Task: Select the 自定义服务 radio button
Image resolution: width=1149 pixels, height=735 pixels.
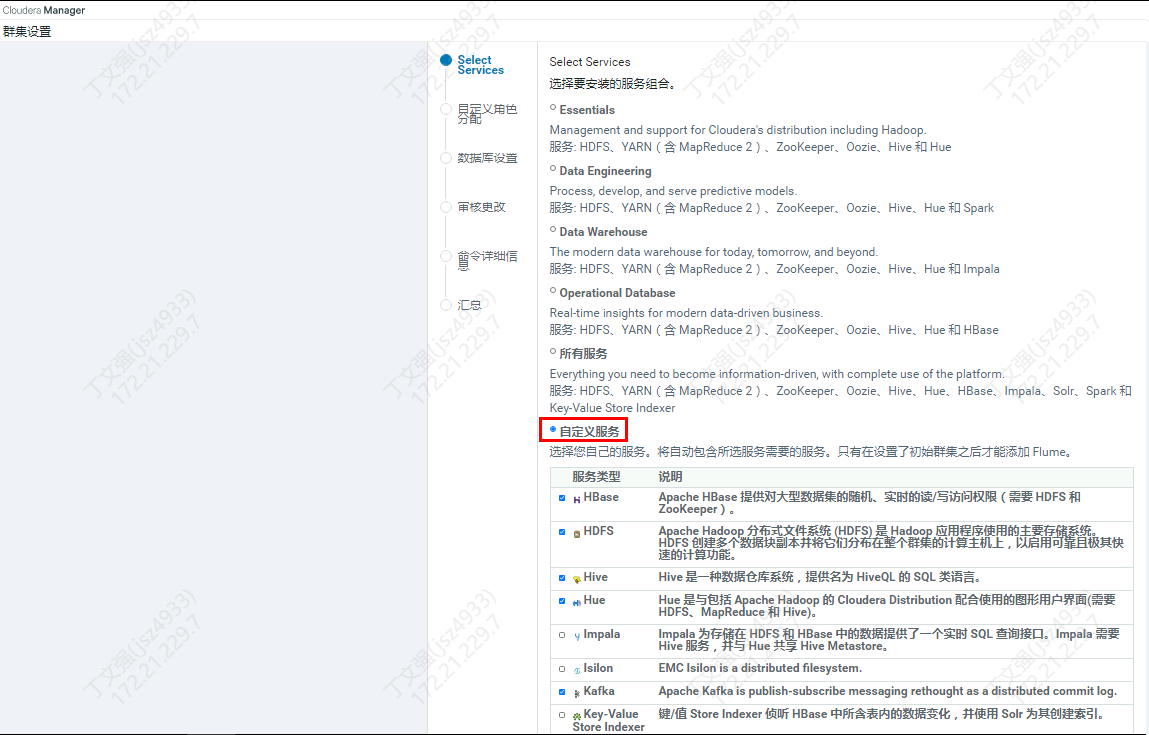Action: (x=553, y=429)
